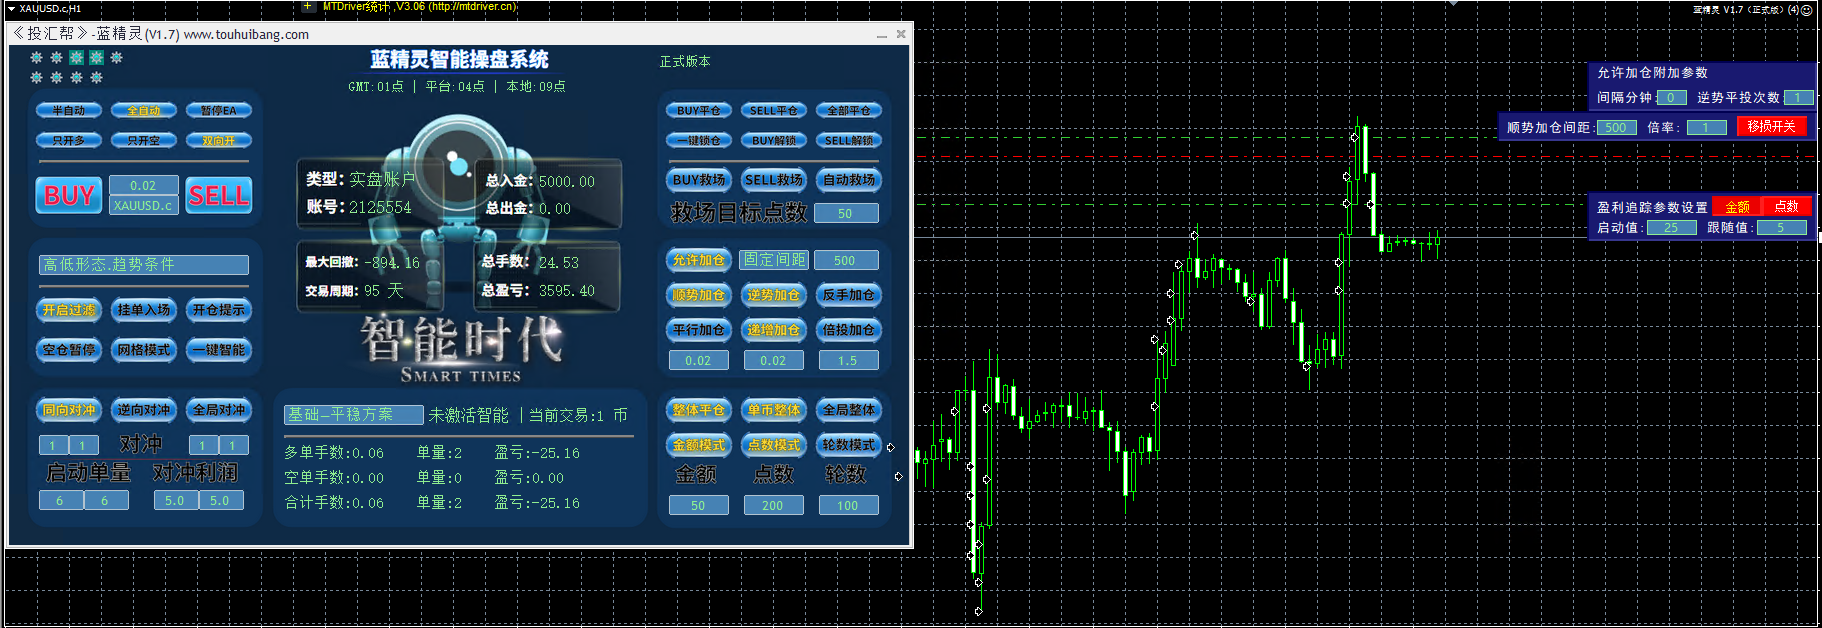
Task: Enable 网格模式 grid mode
Action: (144, 350)
